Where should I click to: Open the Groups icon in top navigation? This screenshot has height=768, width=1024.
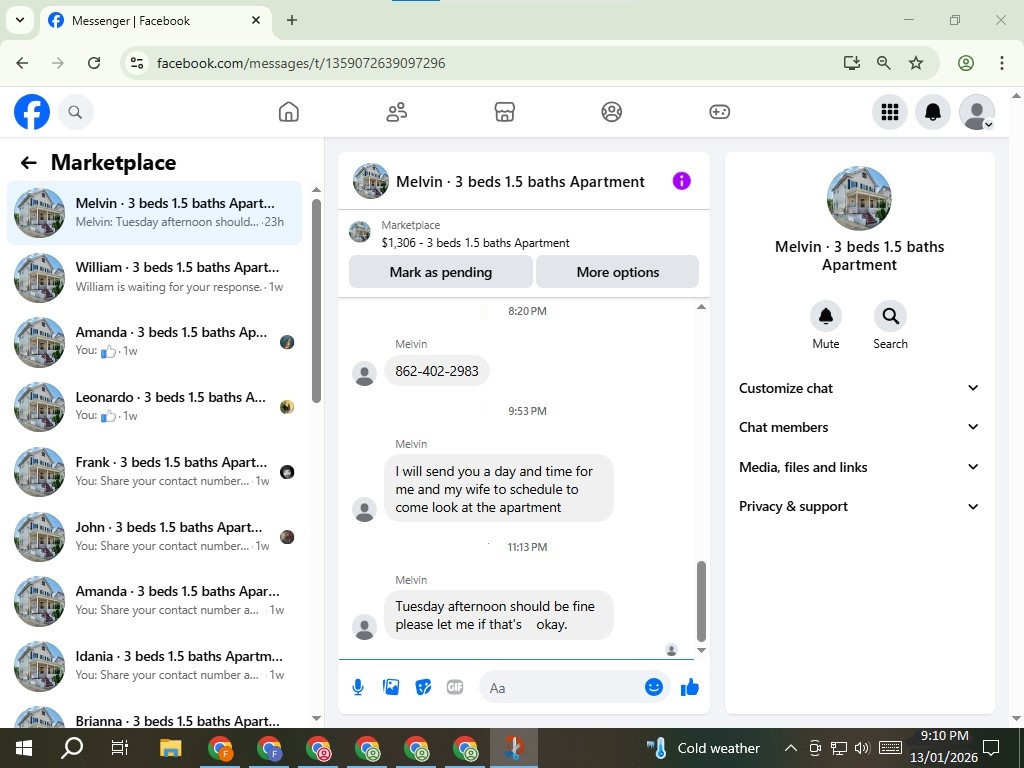(x=612, y=112)
